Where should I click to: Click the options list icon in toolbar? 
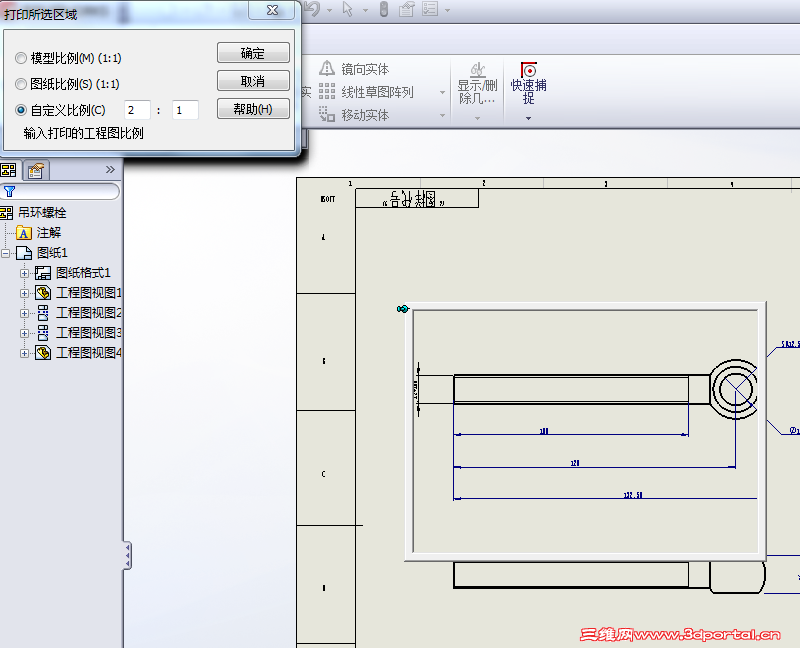point(430,9)
